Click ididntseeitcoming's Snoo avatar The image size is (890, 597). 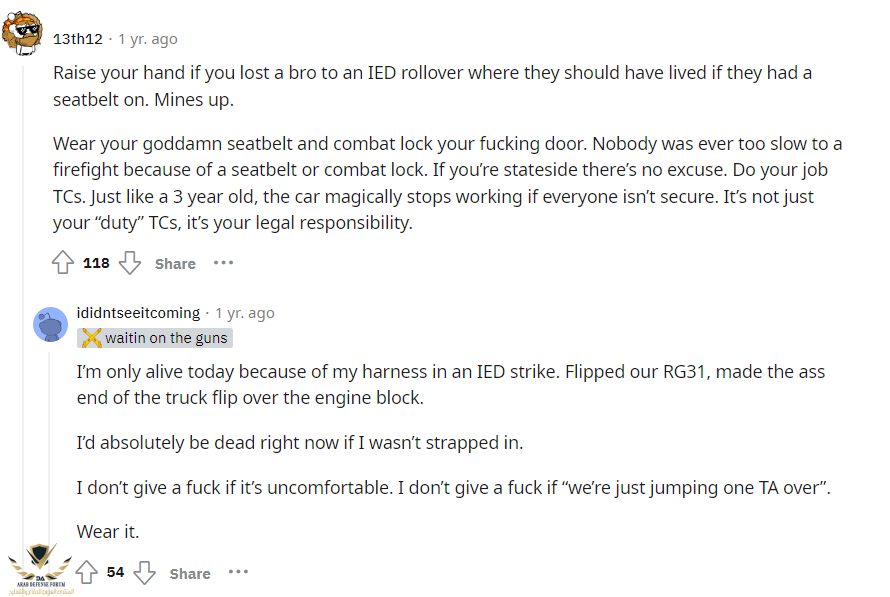pos(51,323)
